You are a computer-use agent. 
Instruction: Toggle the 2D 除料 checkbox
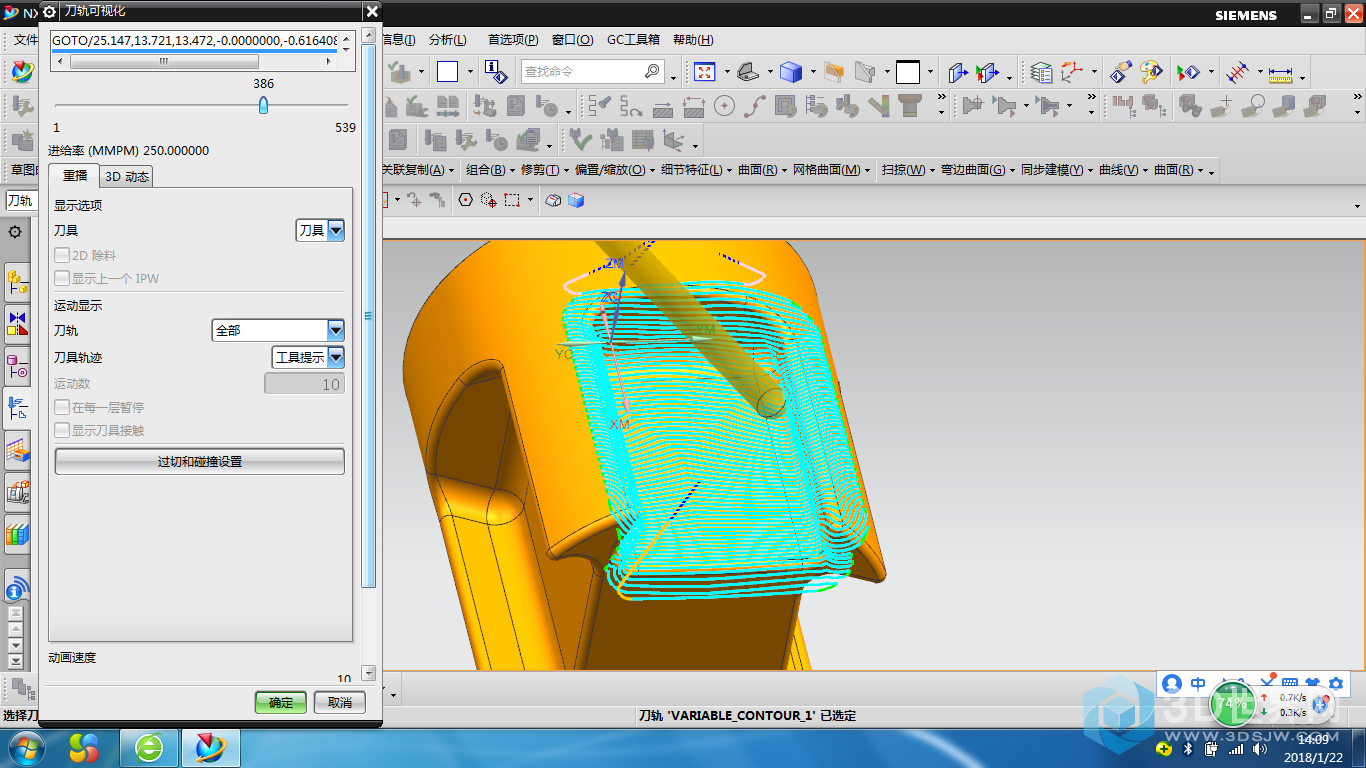click(x=62, y=255)
